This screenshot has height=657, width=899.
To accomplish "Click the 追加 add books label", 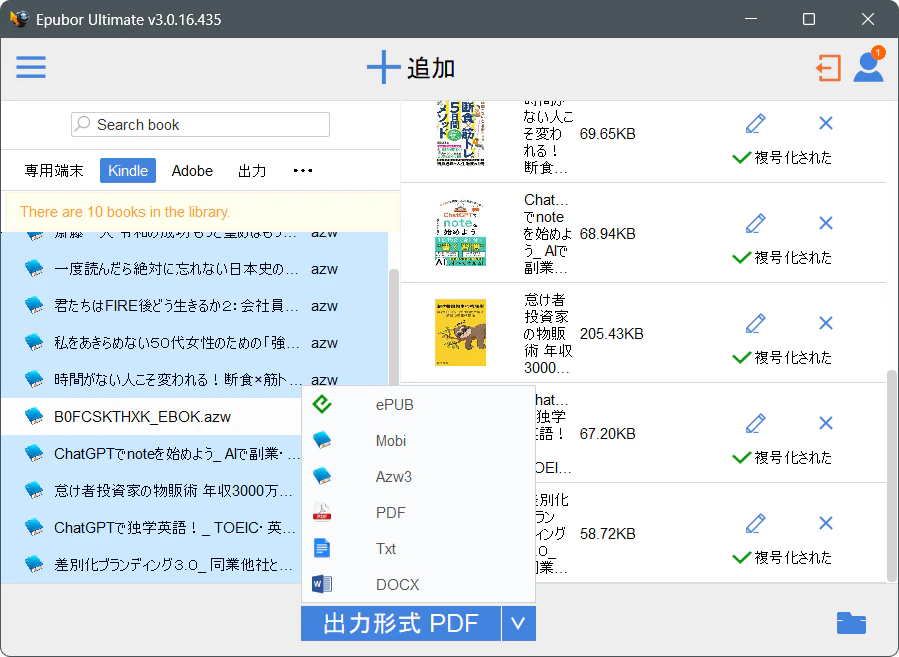I will [x=431, y=68].
